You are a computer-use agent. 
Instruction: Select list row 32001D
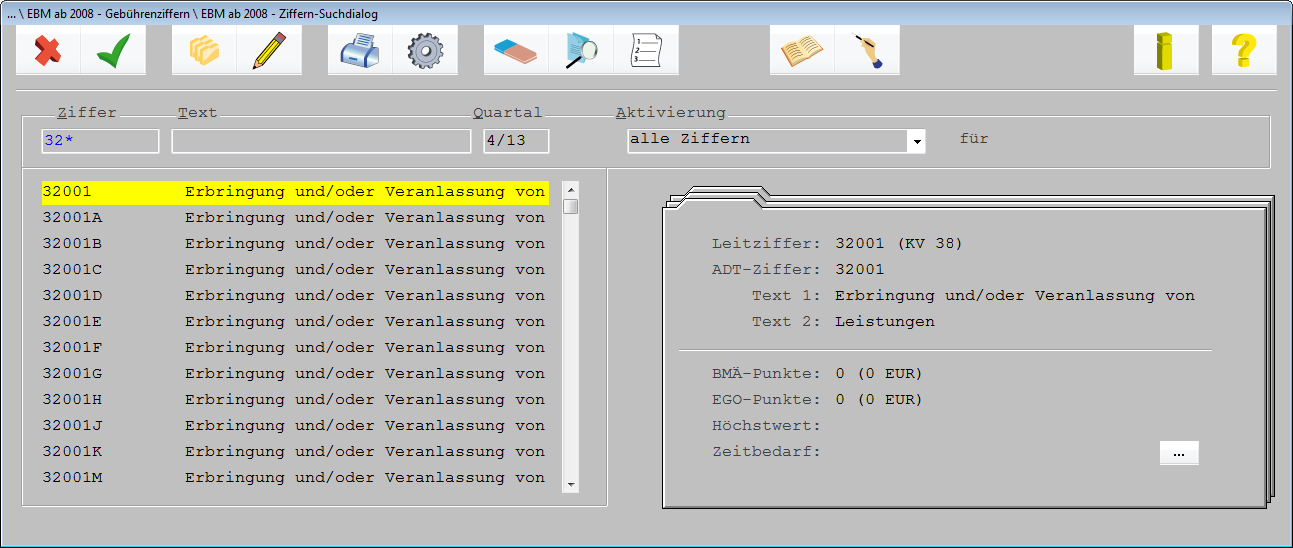point(295,296)
